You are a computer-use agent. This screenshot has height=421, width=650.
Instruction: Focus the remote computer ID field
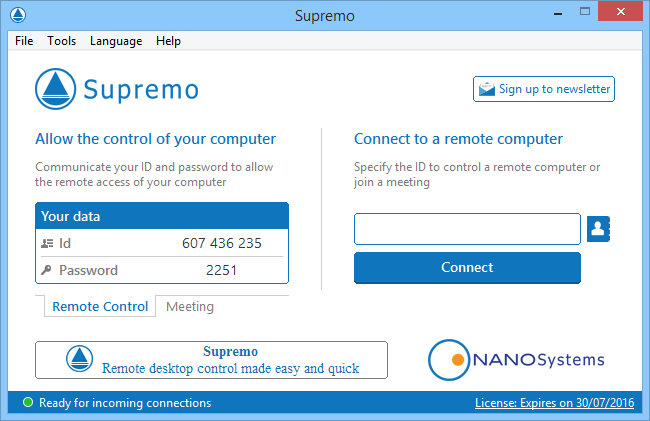[x=467, y=229]
